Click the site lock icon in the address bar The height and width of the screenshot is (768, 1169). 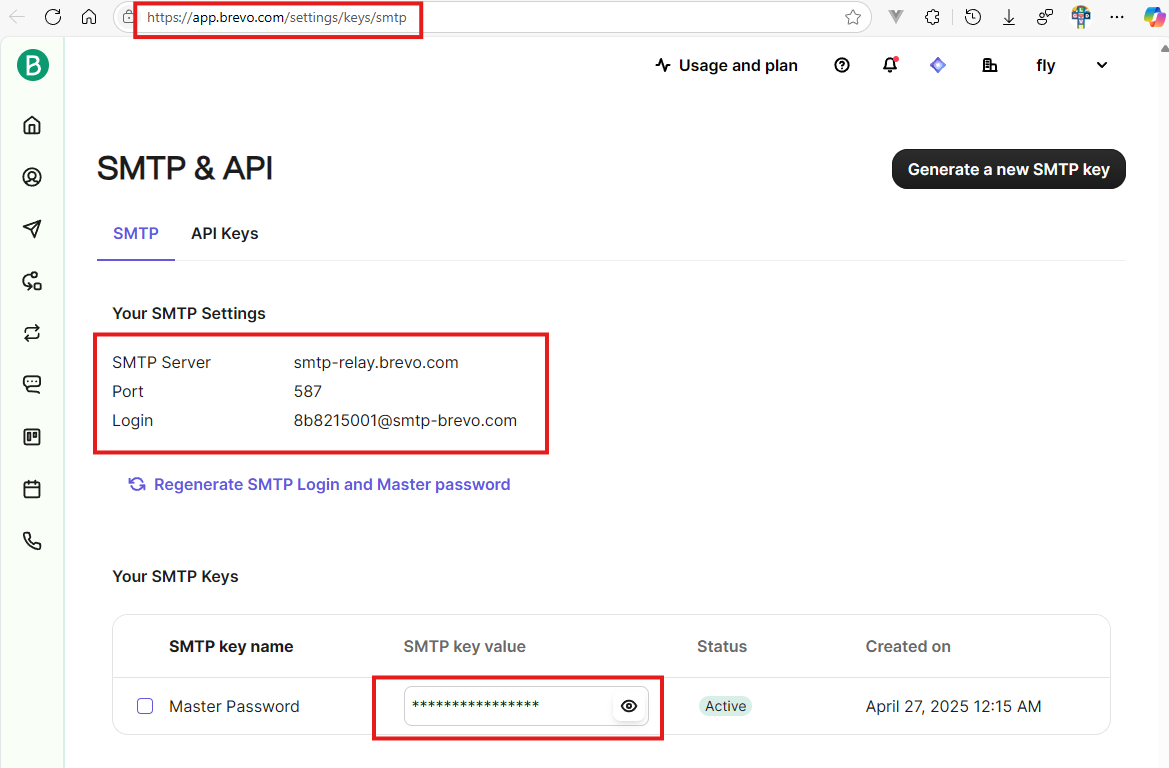tap(129, 17)
